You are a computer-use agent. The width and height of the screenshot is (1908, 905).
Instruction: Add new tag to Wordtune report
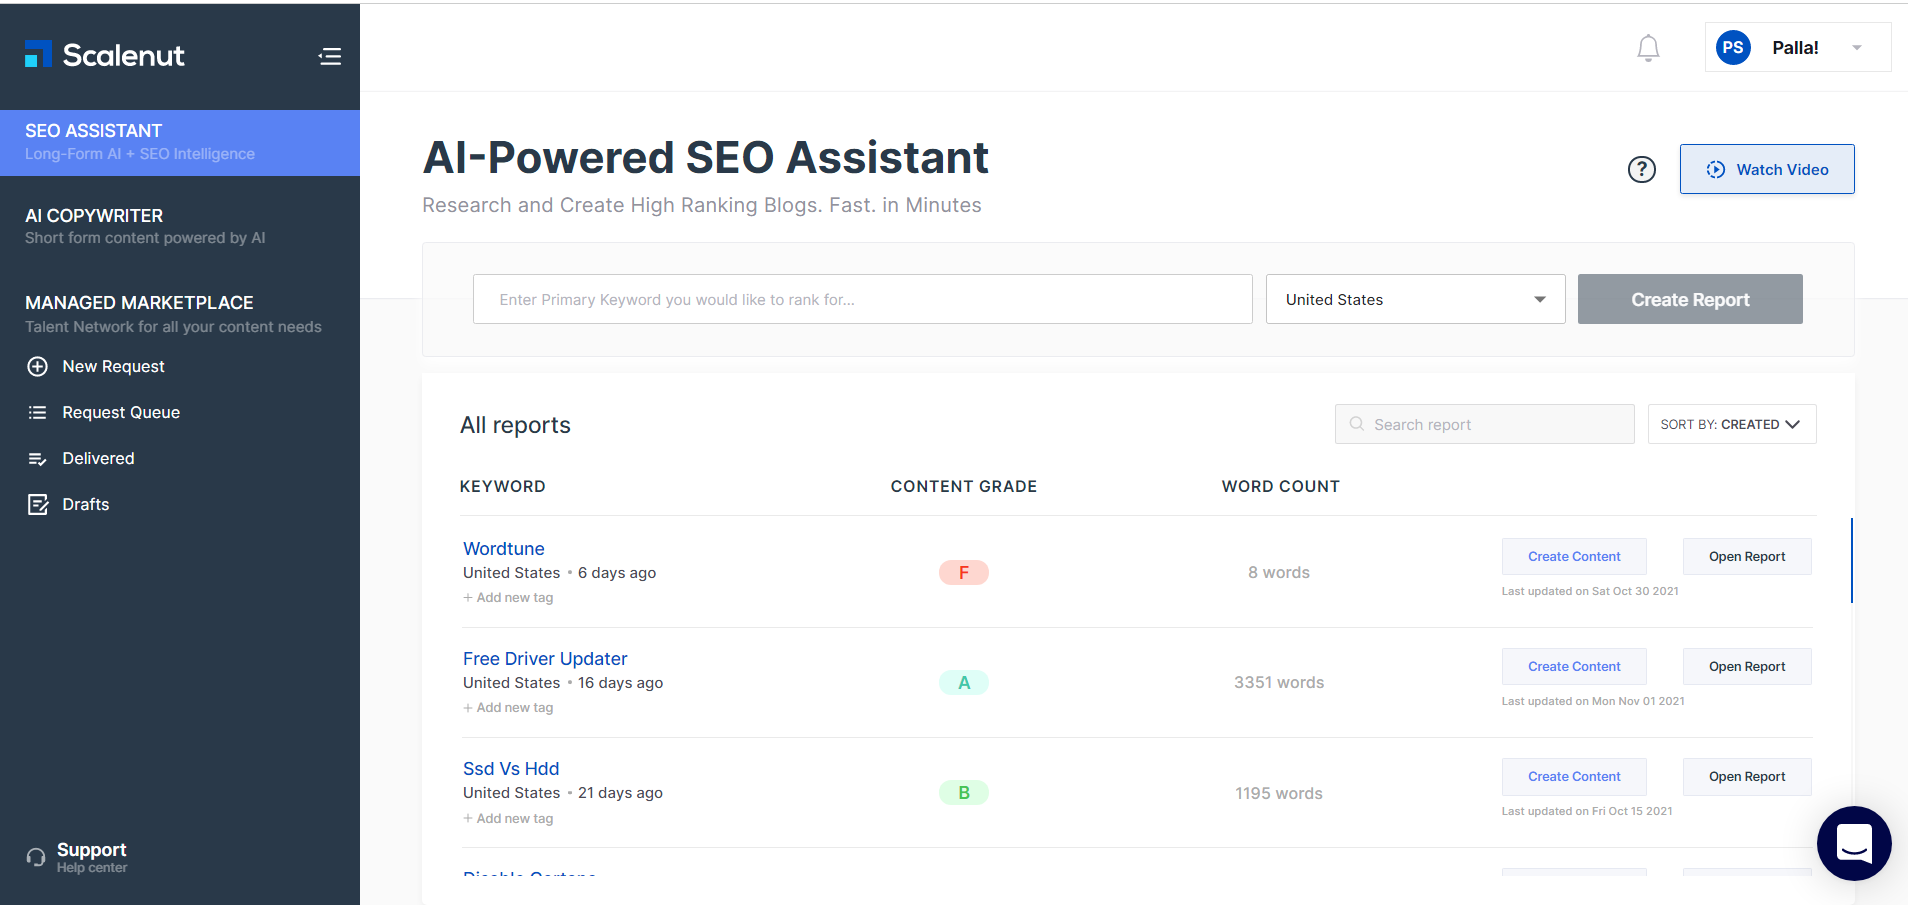point(508,597)
